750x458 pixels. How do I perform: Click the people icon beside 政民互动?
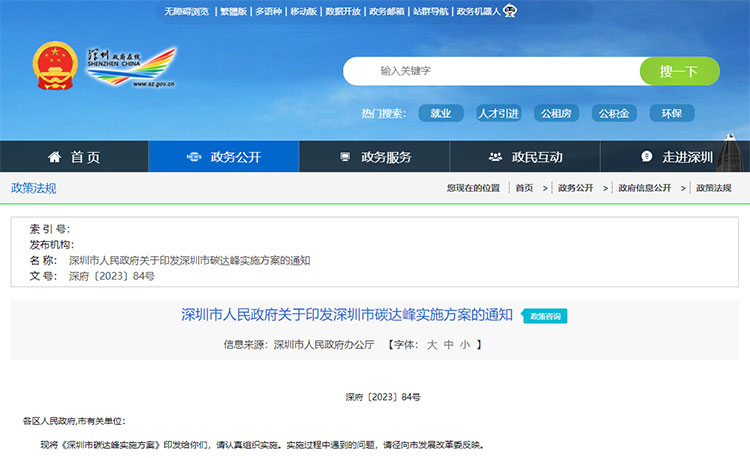pos(495,157)
